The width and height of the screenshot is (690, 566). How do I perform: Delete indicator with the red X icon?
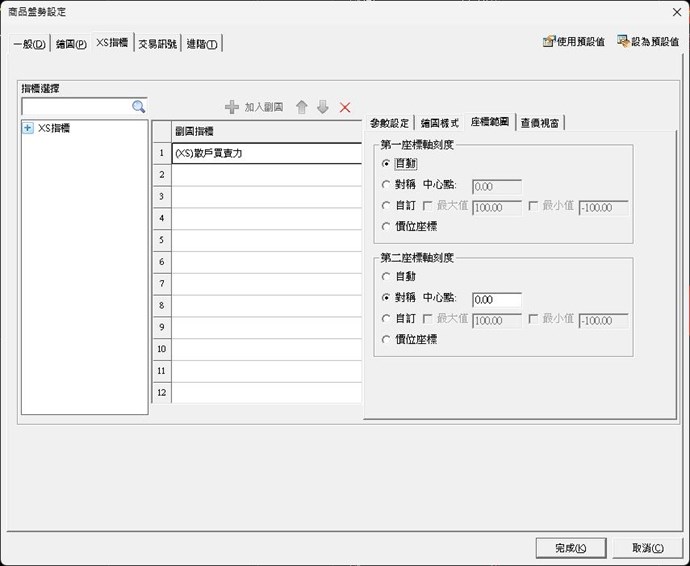pyautogui.click(x=345, y=107)
